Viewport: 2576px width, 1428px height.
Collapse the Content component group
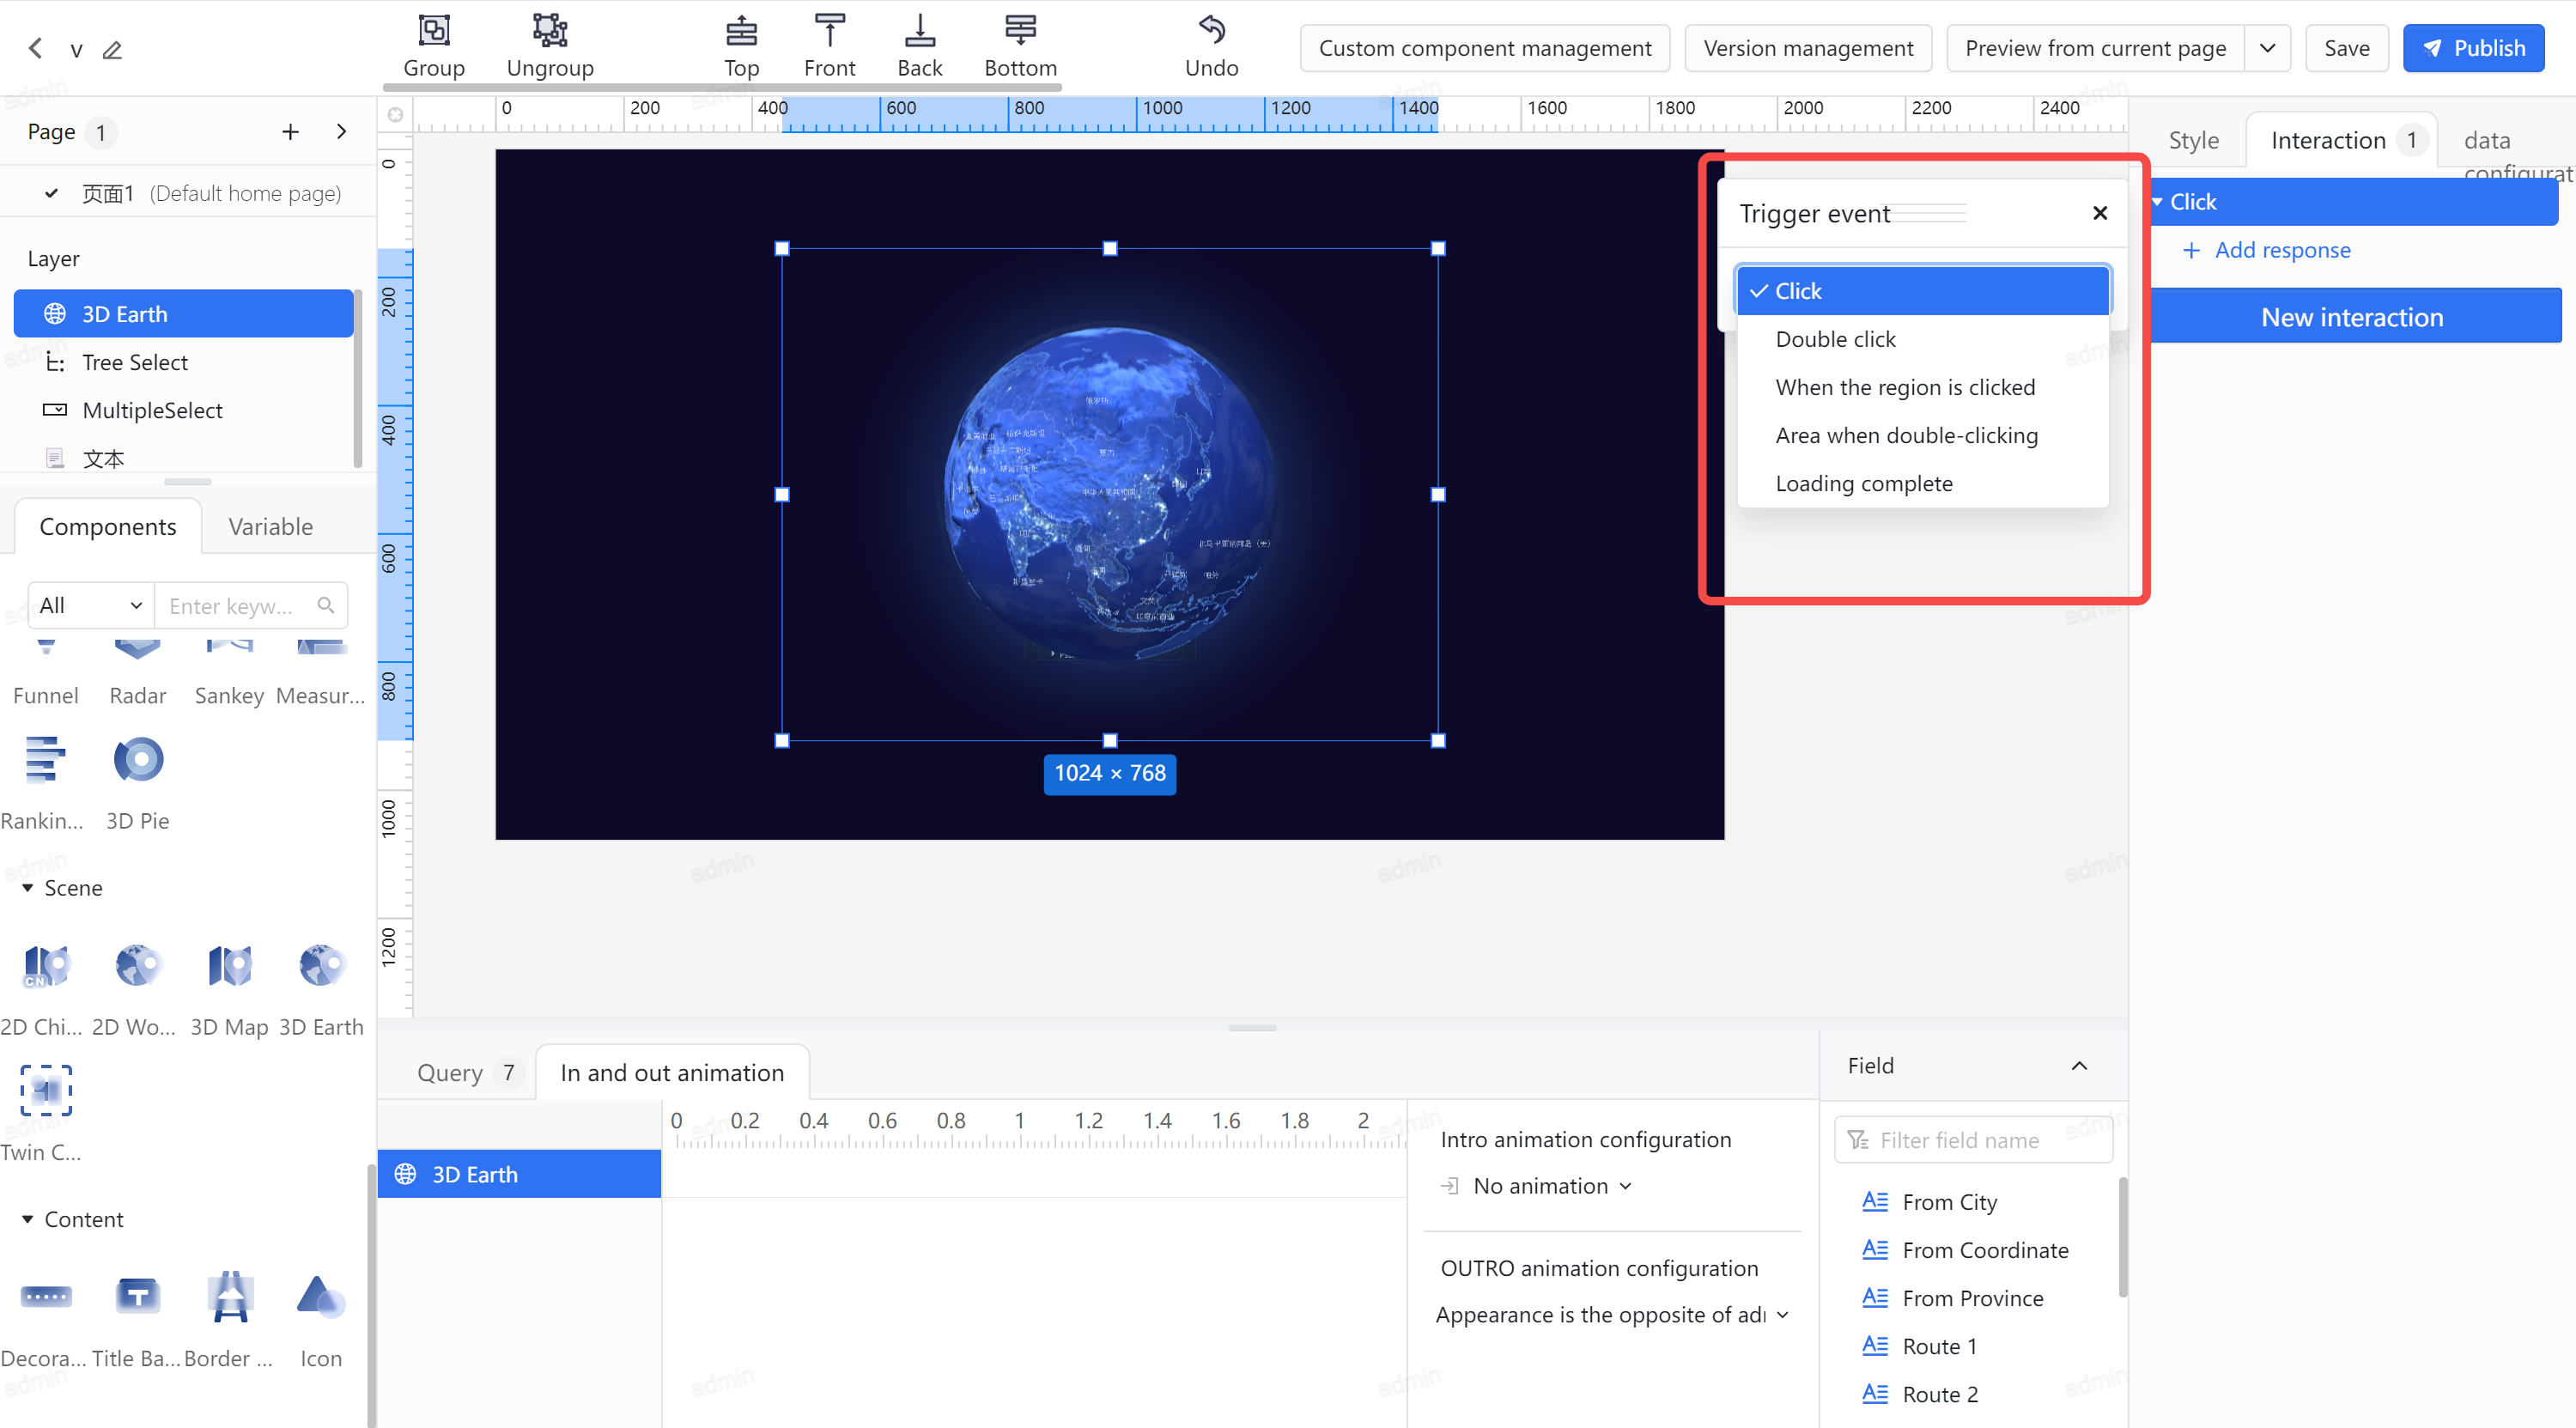[27, 1219]
